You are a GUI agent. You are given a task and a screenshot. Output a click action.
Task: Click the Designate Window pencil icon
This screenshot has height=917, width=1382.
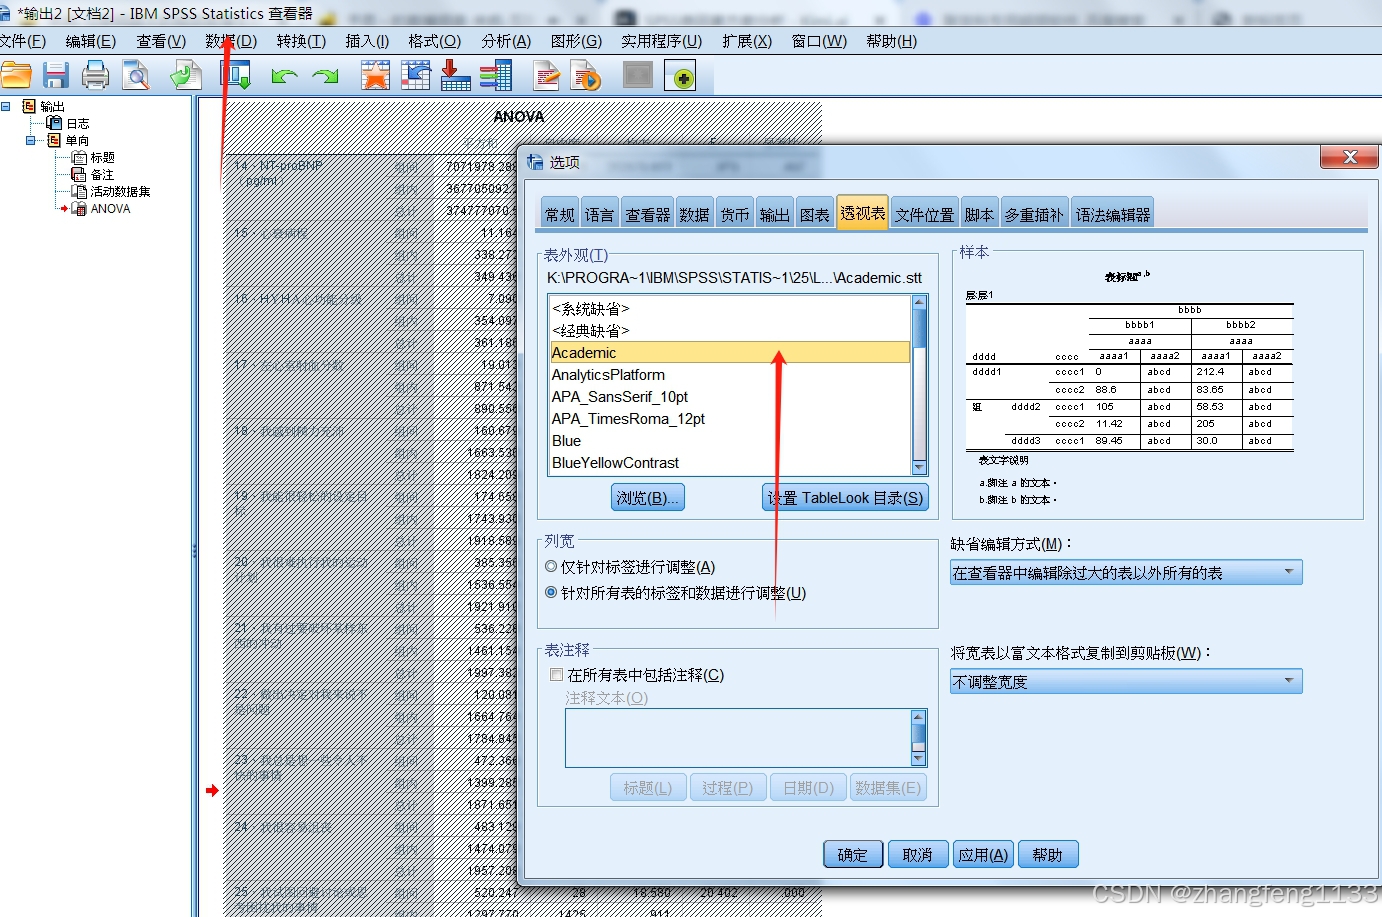(546, 75)
